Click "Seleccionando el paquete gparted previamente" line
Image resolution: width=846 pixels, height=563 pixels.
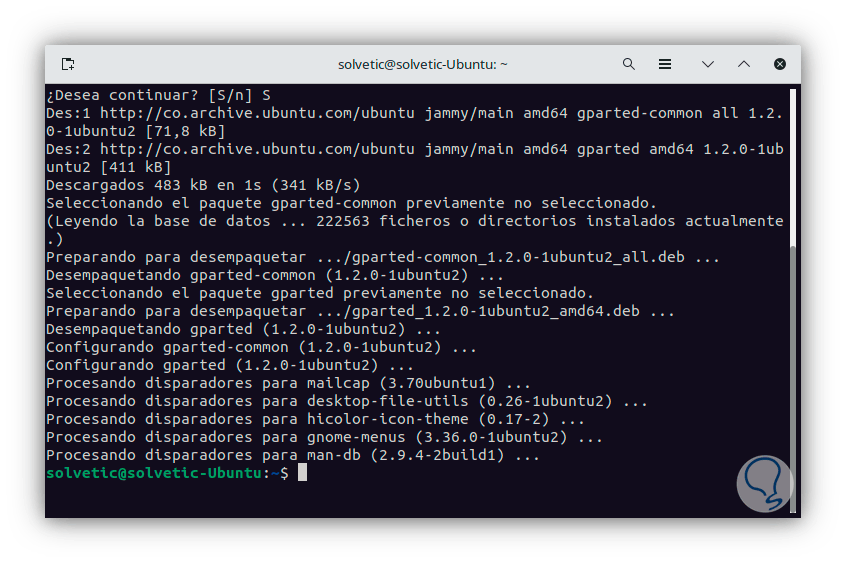tap(319, 293)
